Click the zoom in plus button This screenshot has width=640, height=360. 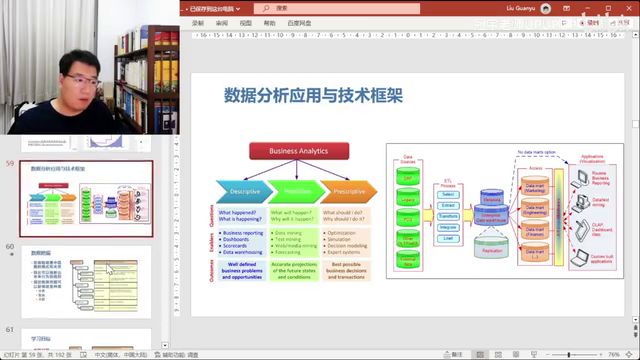pyautogui.click(x=602, y=355)
